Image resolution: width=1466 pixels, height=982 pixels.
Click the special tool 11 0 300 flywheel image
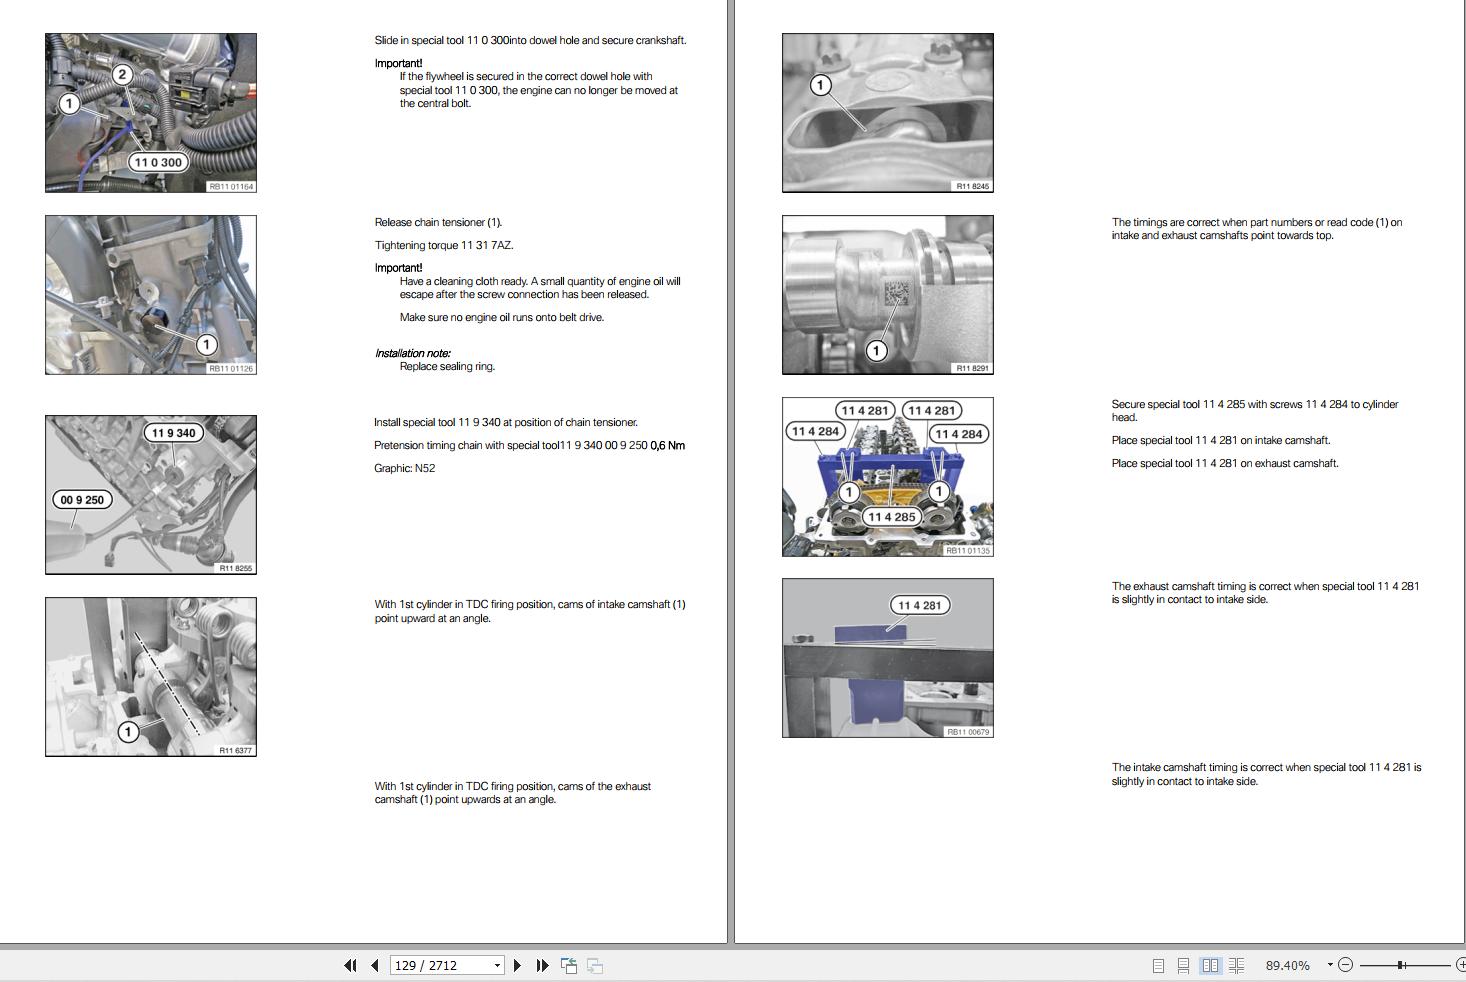click(x=151, y=113)
